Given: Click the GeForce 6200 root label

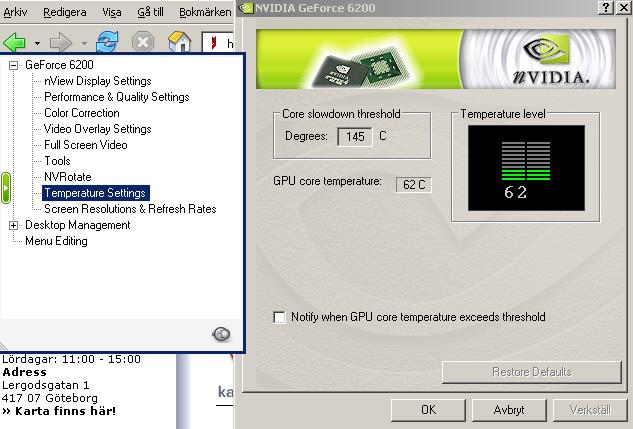Looking at the screenshot, I should point(59,65).
